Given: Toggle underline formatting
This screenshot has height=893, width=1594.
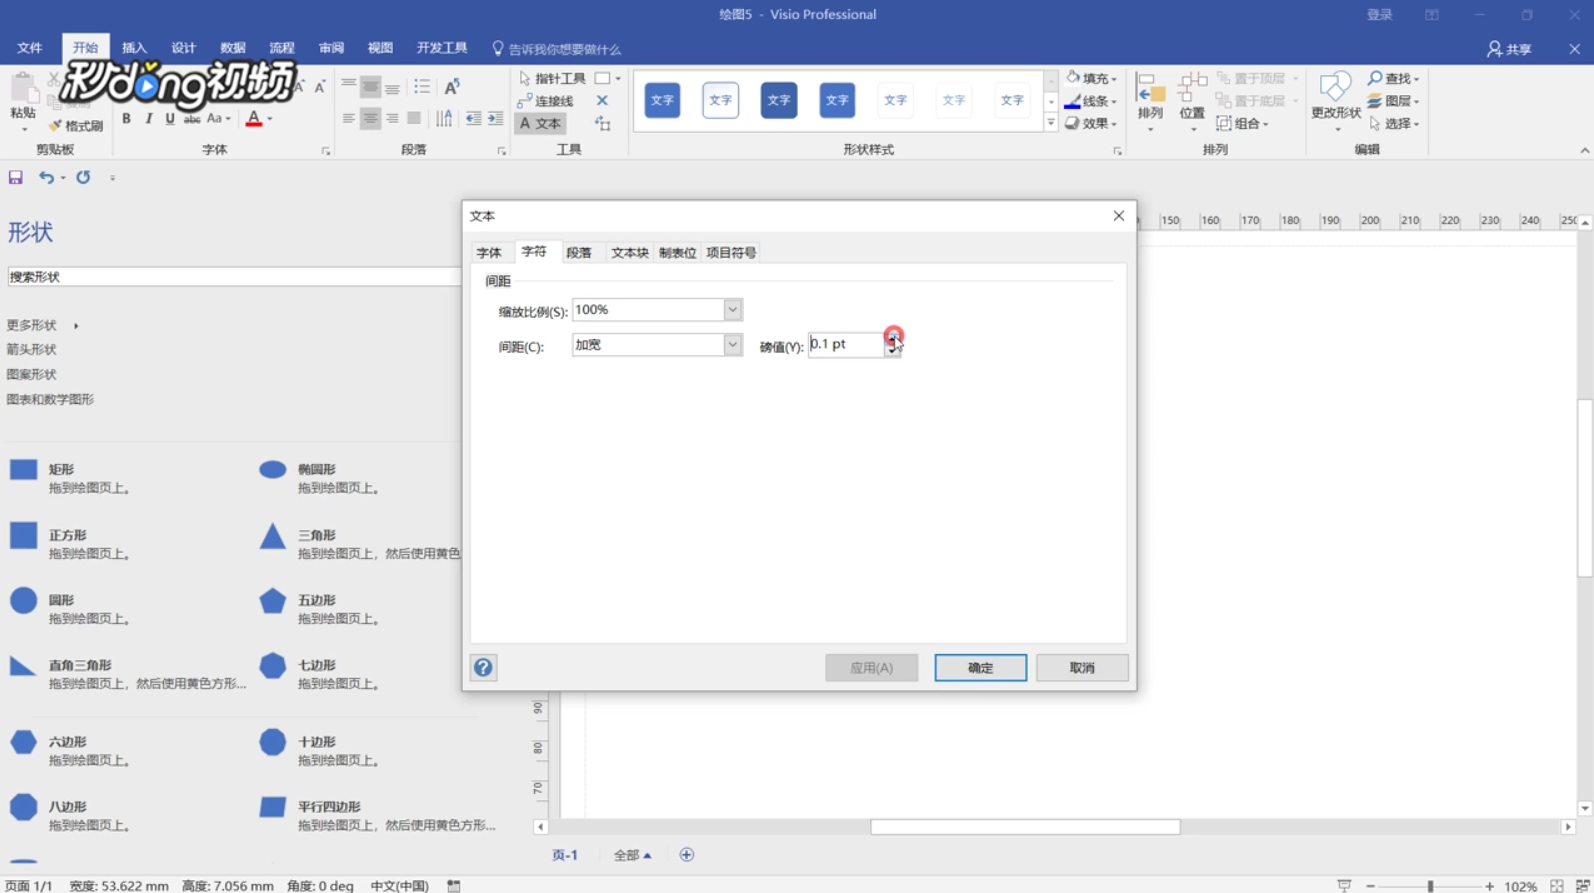Looking at the screenshot, I should 170,119.
